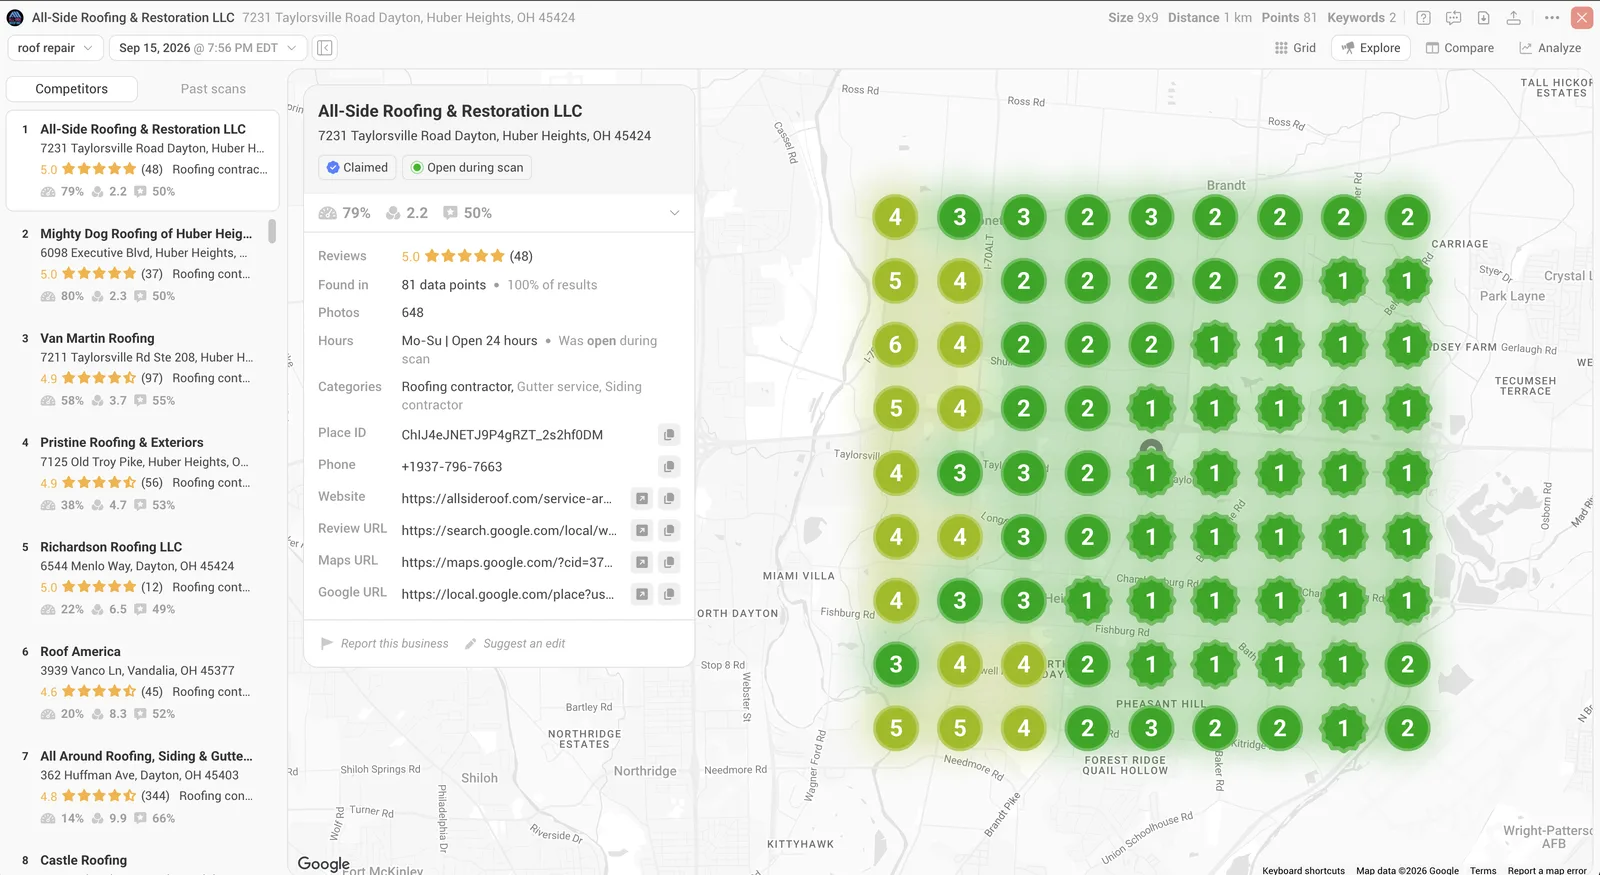The width and height of the screenshot is (1600, 875).
Task: Grab the competitor list scrollbar
Action: 272,231
